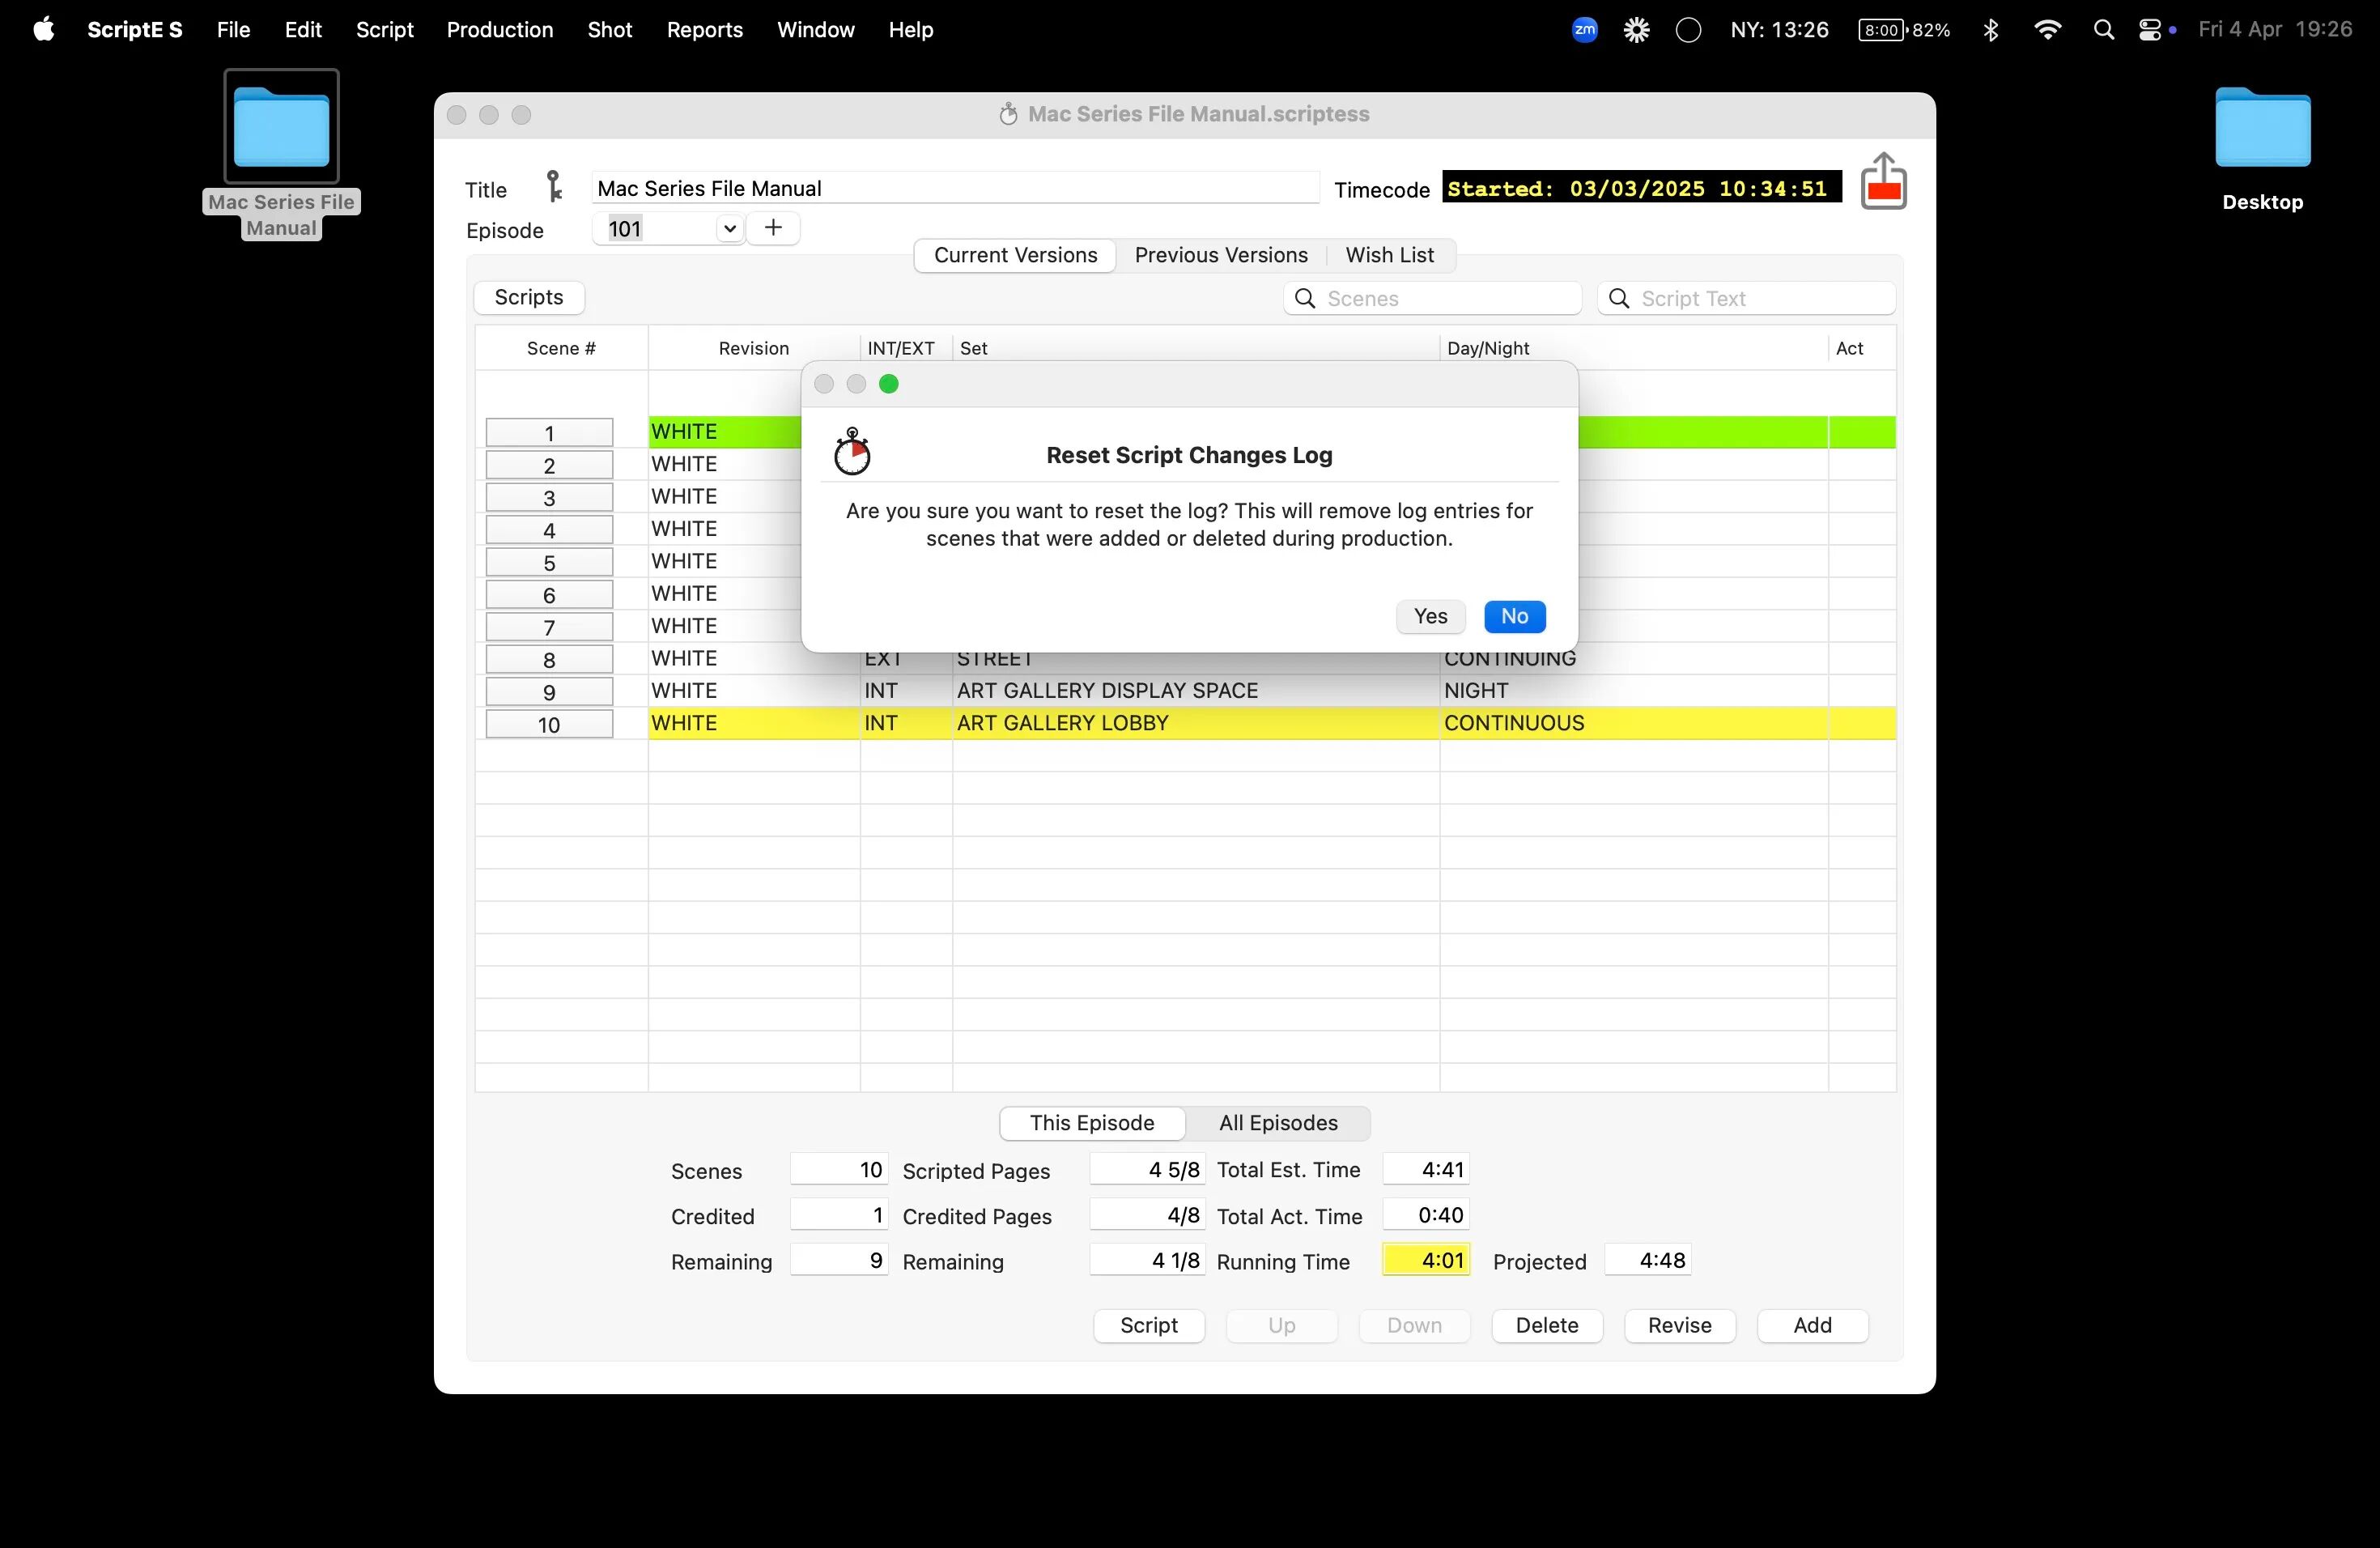Click the red export share icon
The width and height of the screenshot is (2380, 1548).
(x=1883, y=182)
